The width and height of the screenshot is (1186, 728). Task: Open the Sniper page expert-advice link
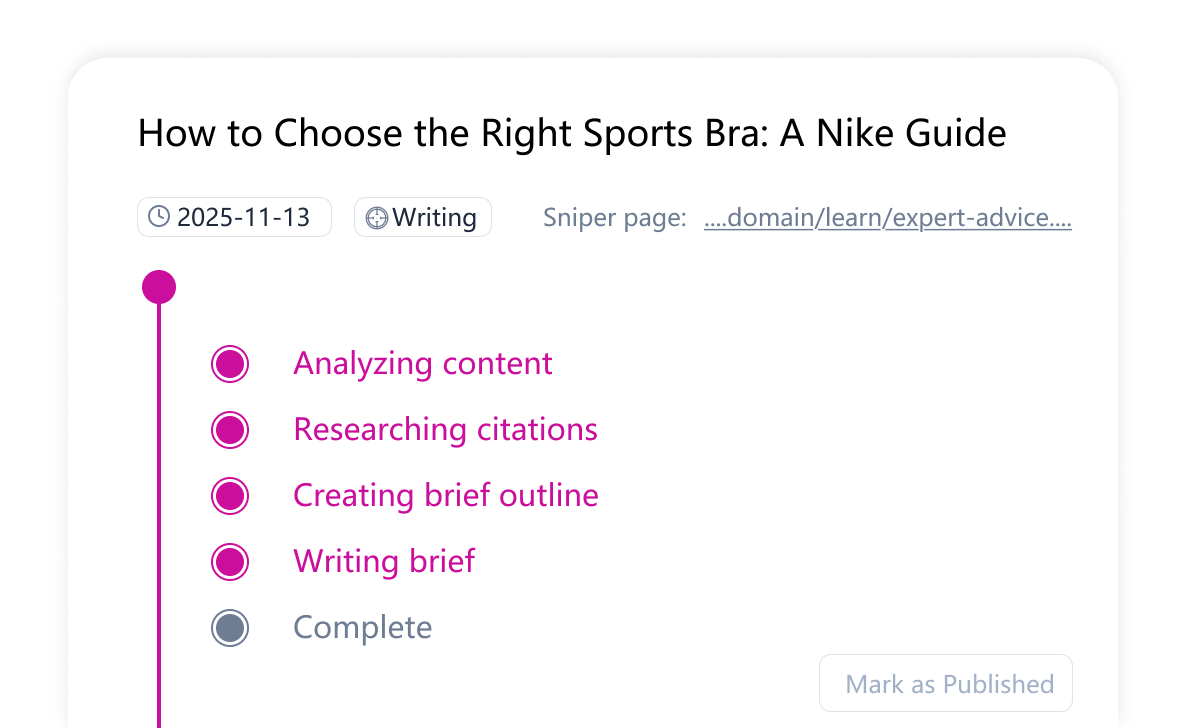pos(887,218)
